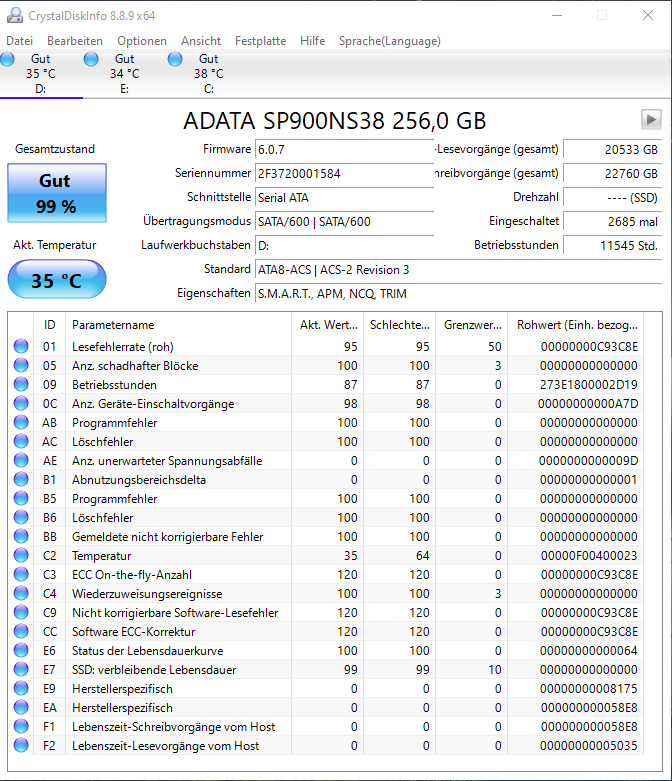Click status circle for Anz. Geräte-Einschaltvorgänge
This screenshot has height=781, width=672.
coord(21,403)
